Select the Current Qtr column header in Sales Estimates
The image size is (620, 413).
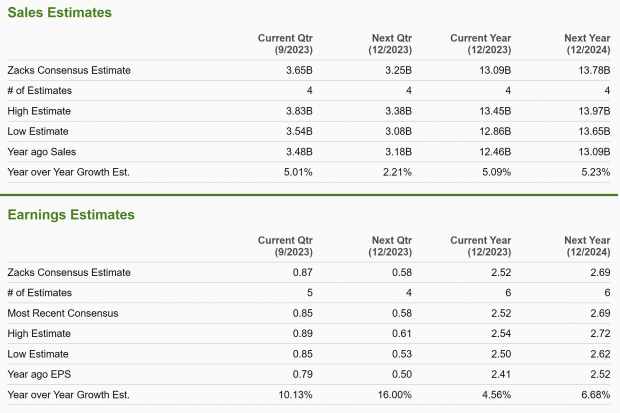(x=290, y=44)
